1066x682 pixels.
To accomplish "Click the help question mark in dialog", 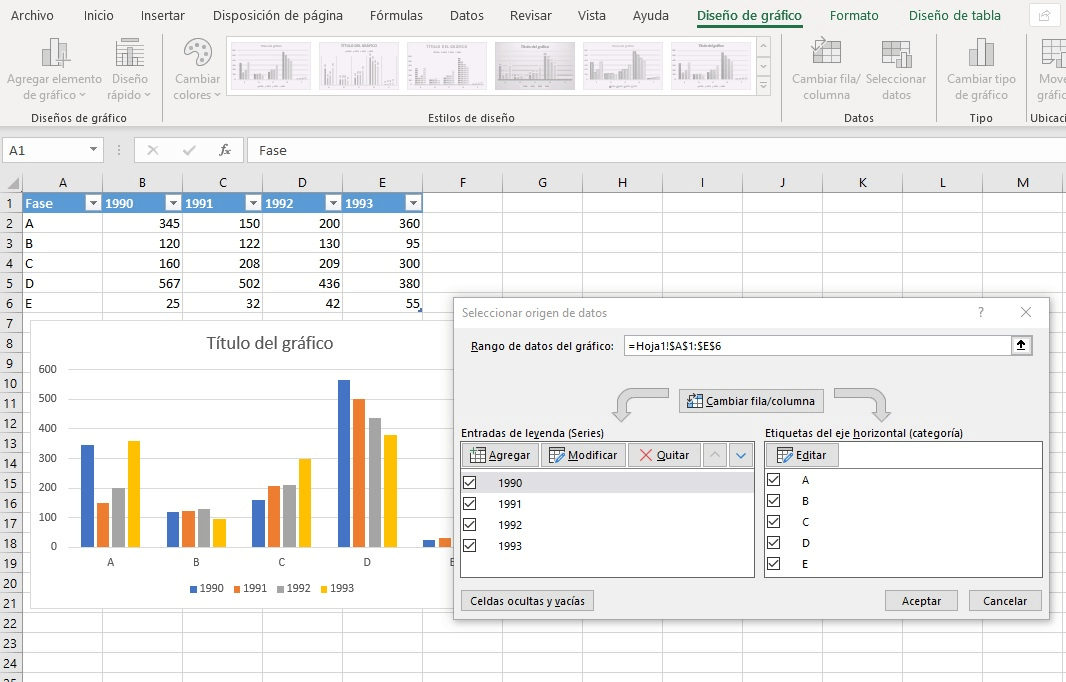I will [x=980, y=312].
